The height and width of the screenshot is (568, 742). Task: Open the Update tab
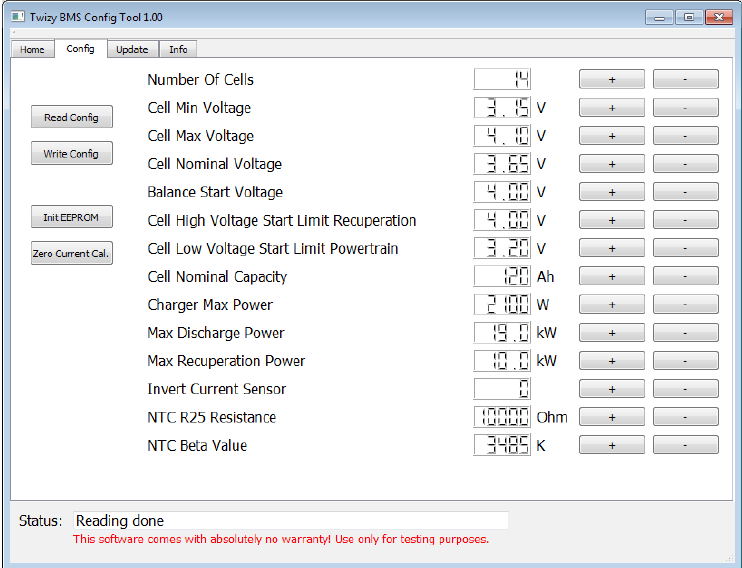point(131,49)
